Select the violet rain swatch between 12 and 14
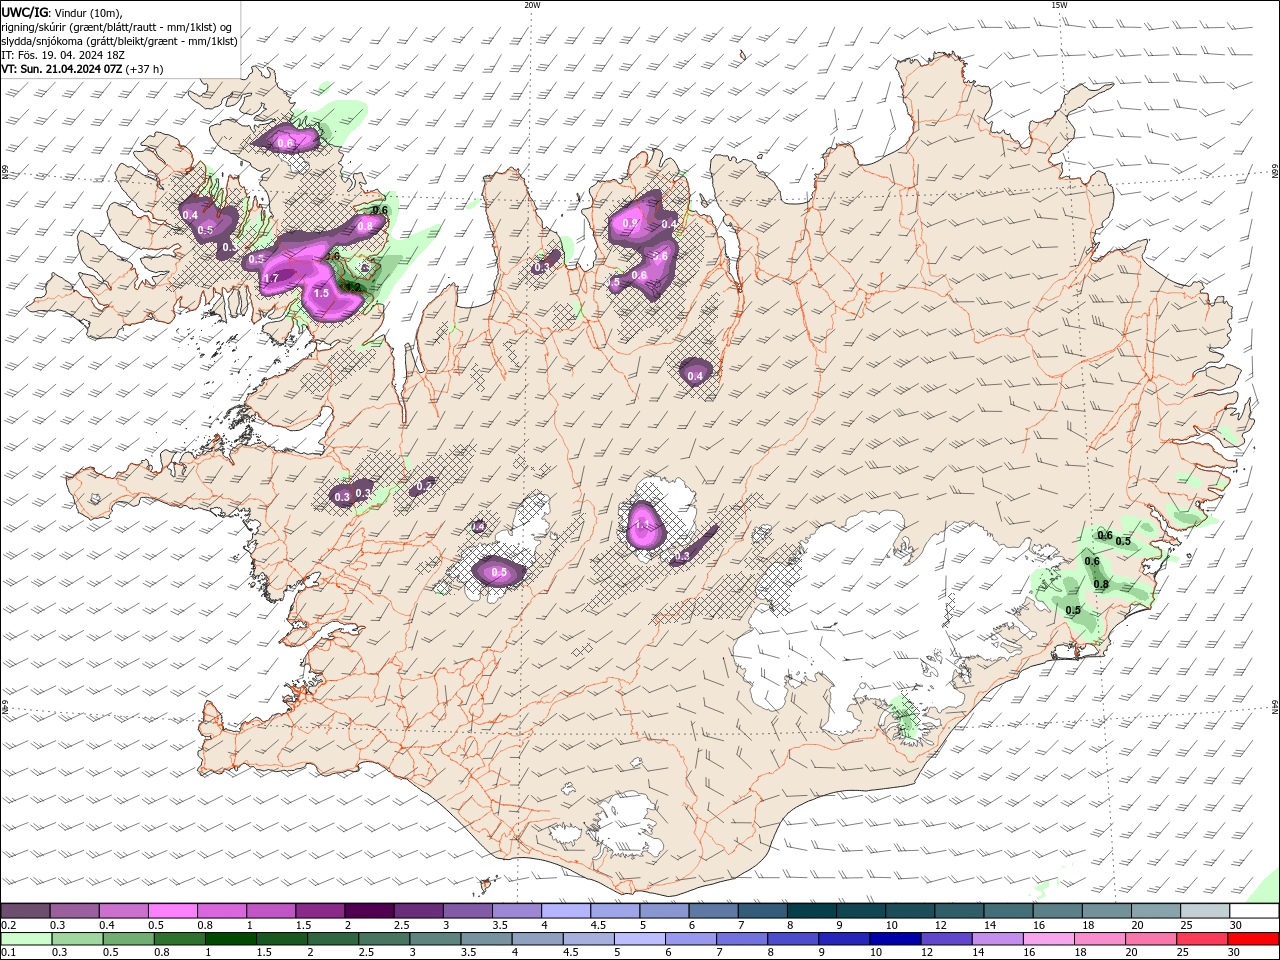Viewport: 1280px width, 960px height. (x=945, y=939)
